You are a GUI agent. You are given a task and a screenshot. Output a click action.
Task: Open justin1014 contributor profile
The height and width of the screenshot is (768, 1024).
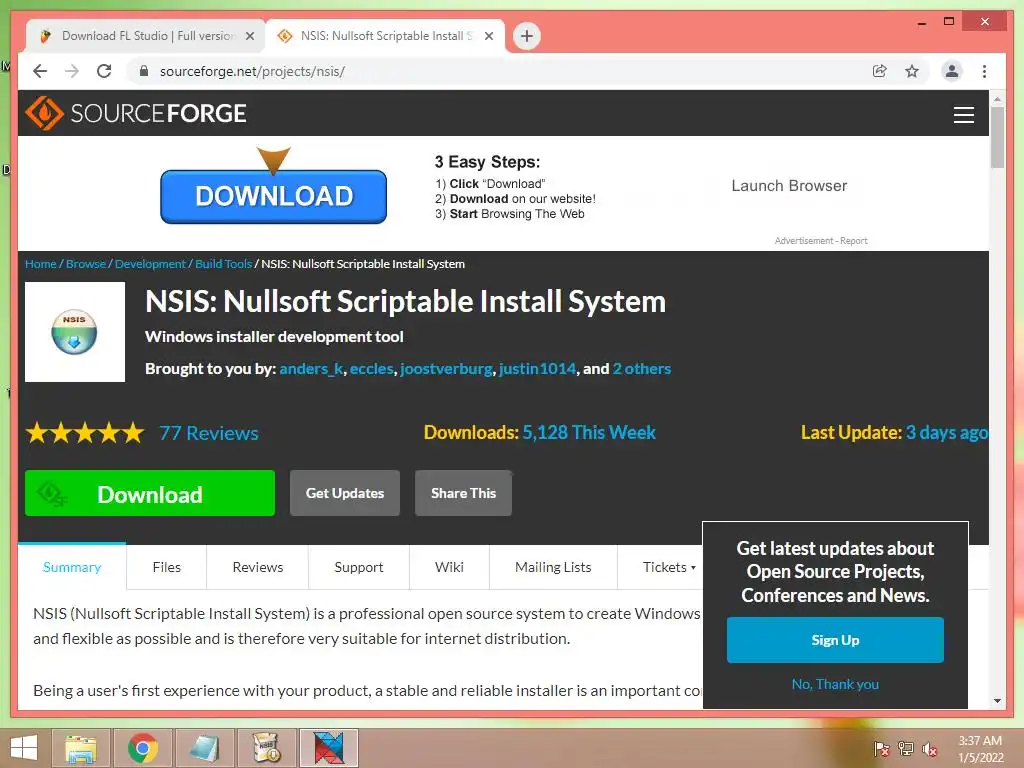[537, 369]
